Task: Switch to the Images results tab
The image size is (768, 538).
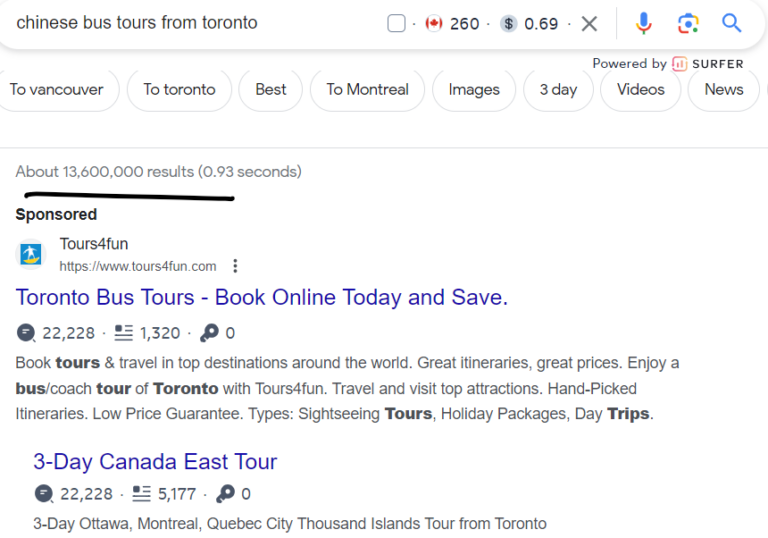Action: (x=474, y=90)
